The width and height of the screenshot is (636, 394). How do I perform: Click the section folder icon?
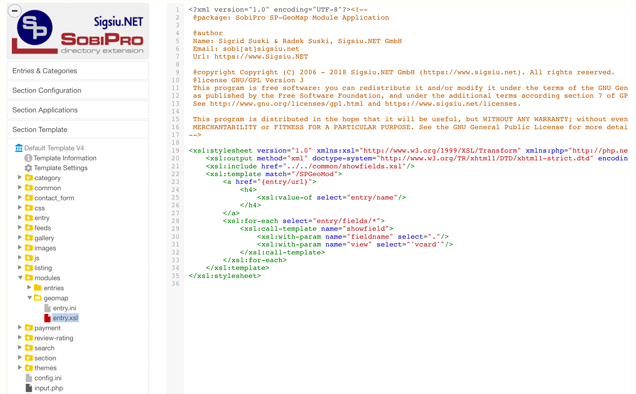pyautogui.click(x=29, y=358)
